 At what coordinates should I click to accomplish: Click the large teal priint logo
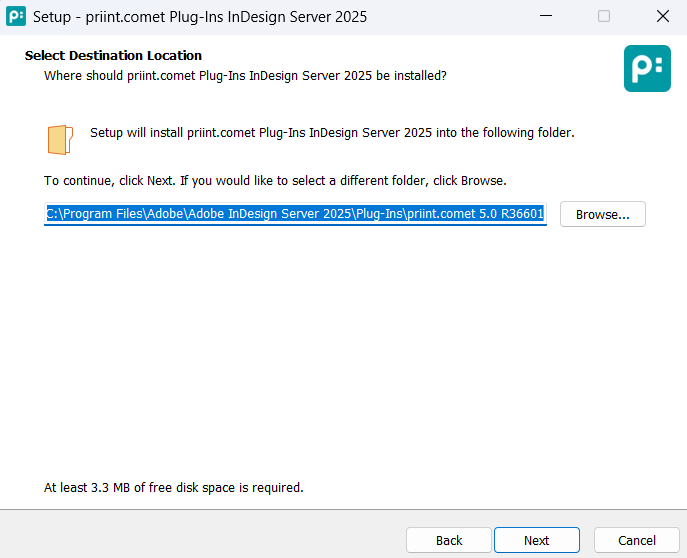[647, 68]
